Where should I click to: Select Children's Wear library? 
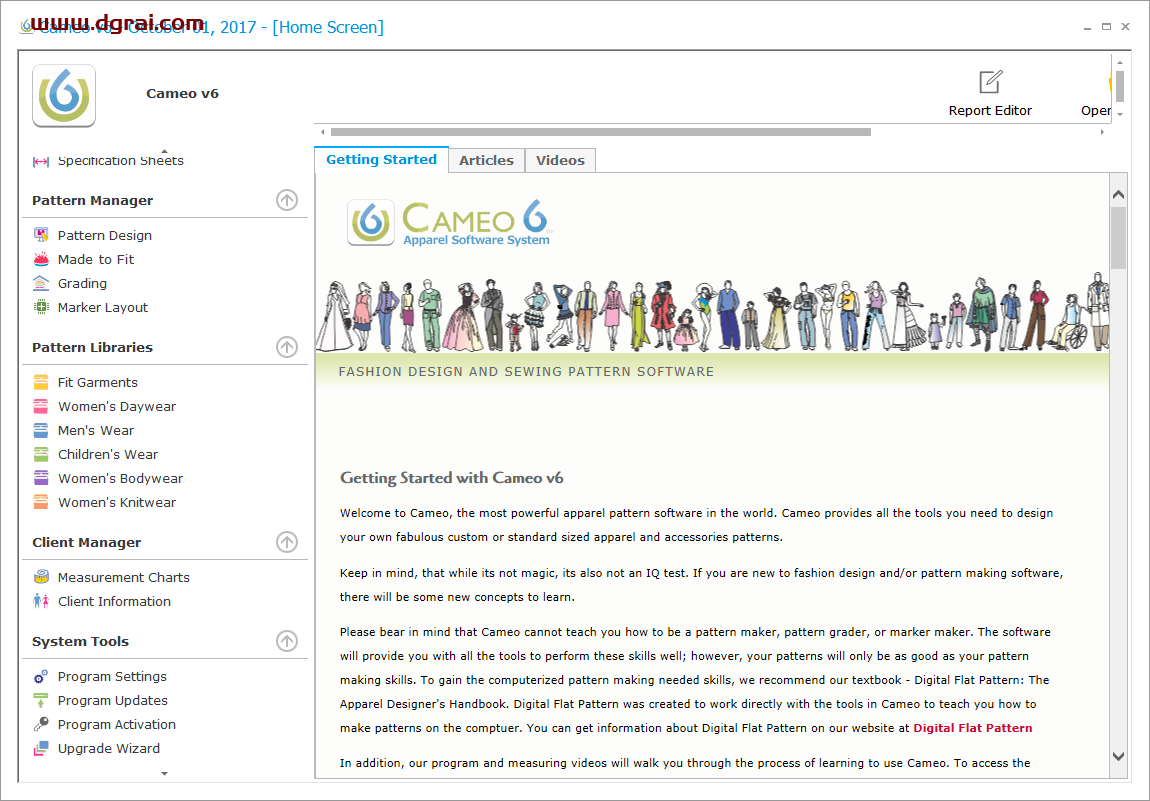[108, 455]
